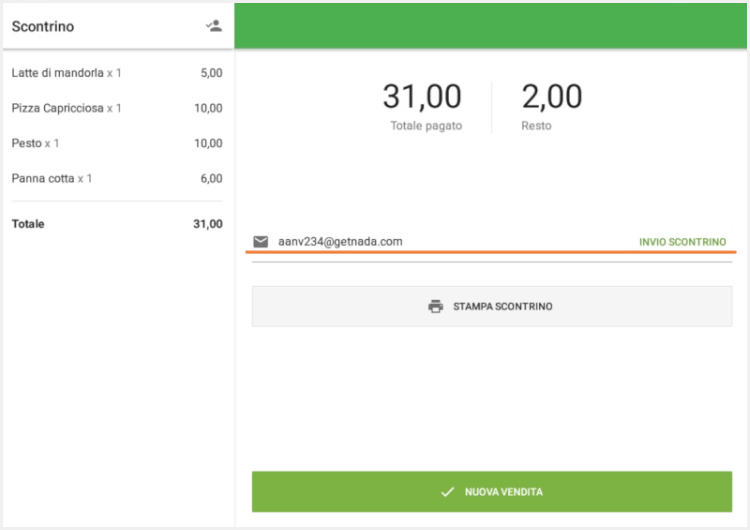Click the checkmark icon for new sale
Image resolution: width=750 pixels, height=530 pixels.
point(447,492)
